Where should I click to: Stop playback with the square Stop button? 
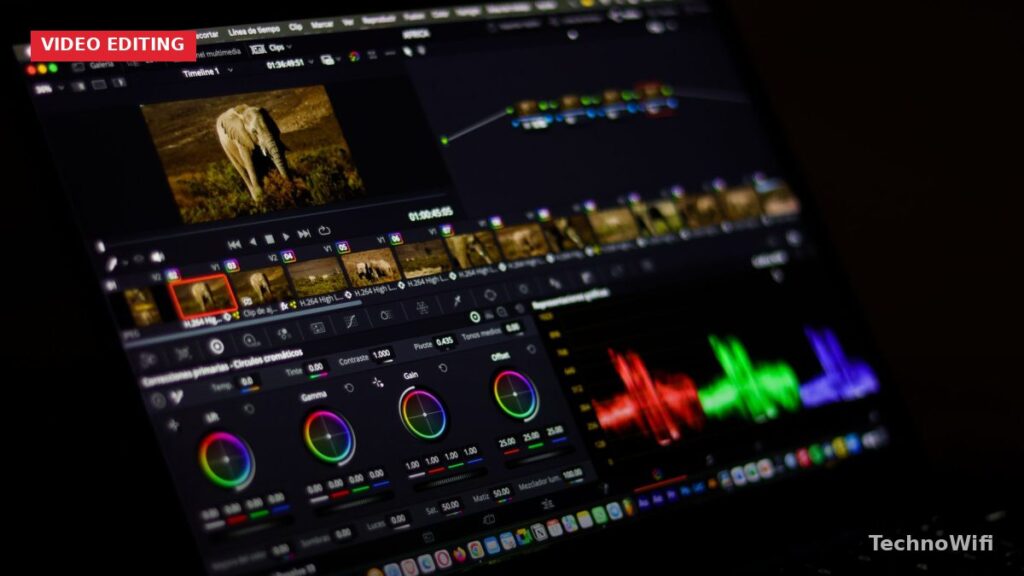tap(270, 240)
